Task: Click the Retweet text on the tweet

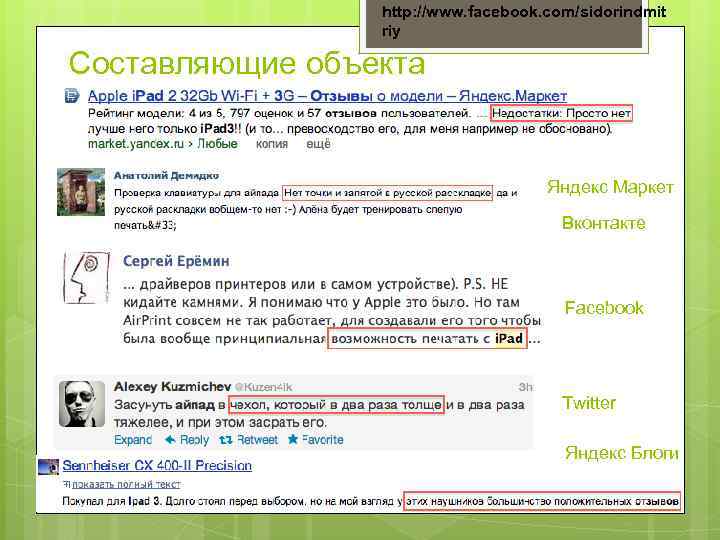Action: (257, 440)
